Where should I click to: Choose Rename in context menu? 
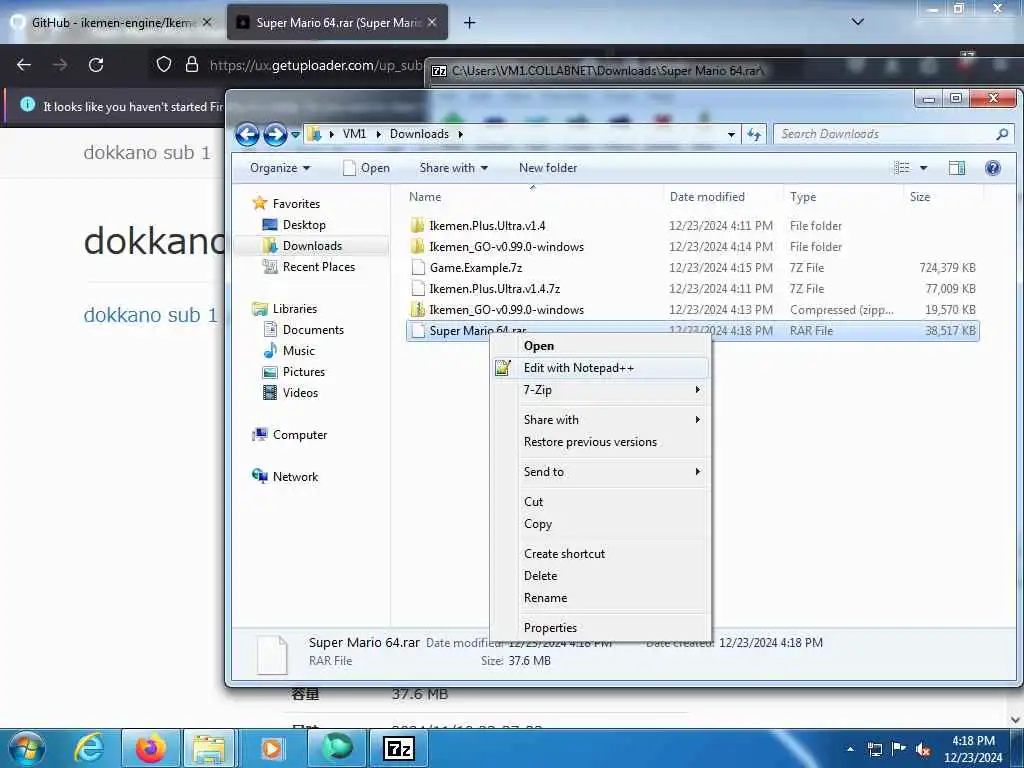pyautogui.click(x=600, y=598)
